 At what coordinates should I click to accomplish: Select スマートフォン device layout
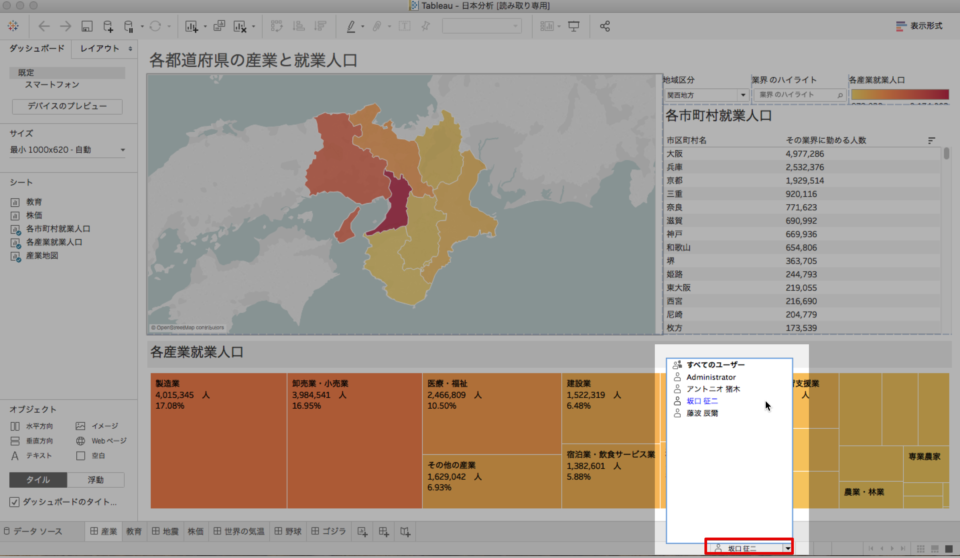[x=52, y=85]
